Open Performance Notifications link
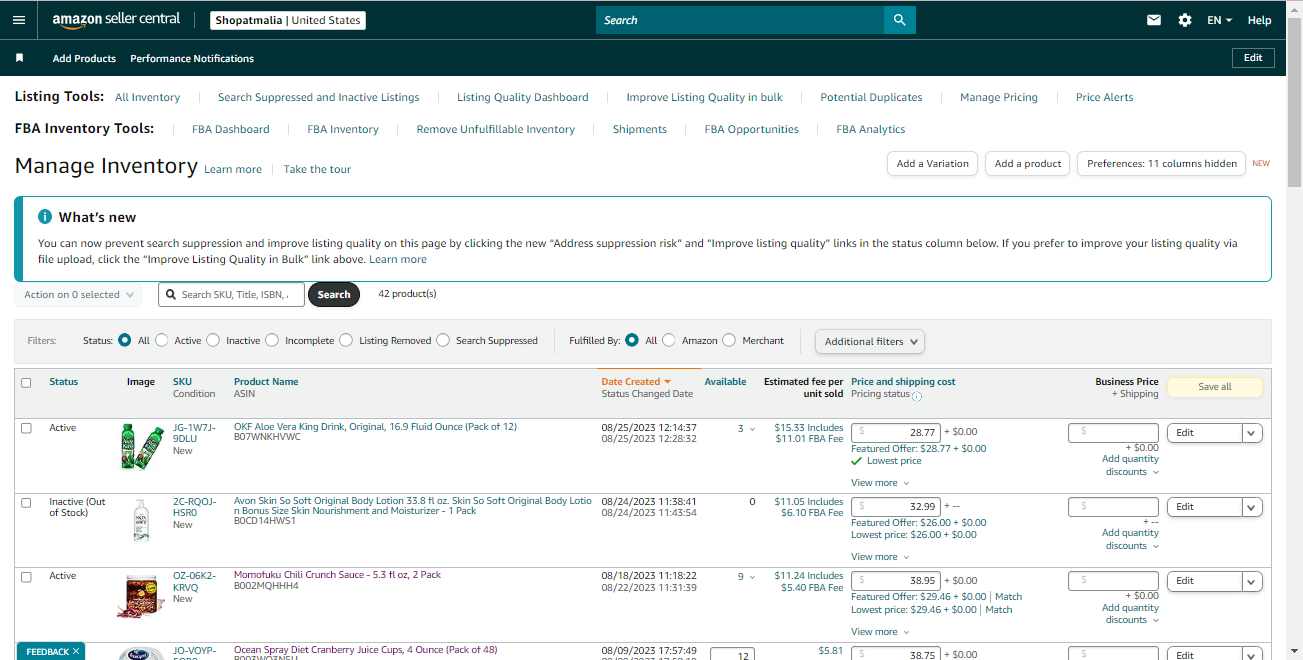 [x=192, y=59]
